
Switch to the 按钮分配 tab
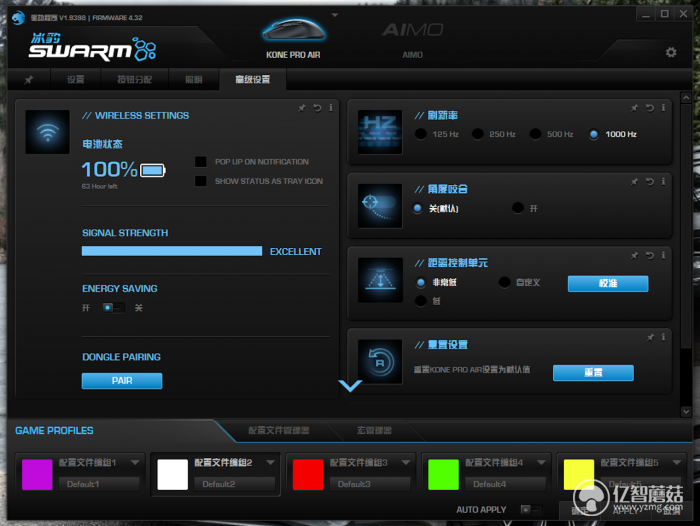(x=134, y=79)
